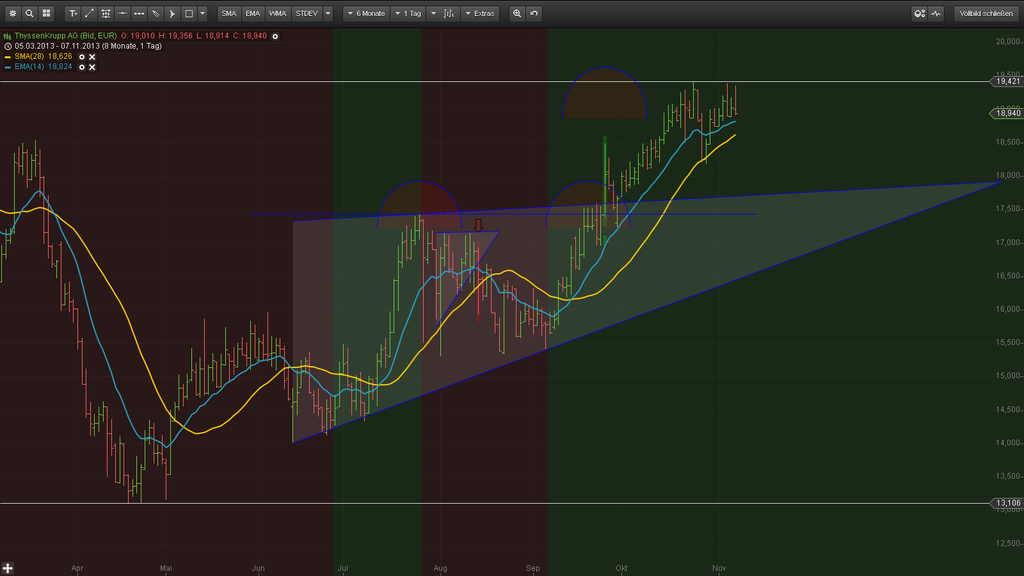Open the Extras menu
Viewport: 1024px width, 576px height.
[480, 13]
